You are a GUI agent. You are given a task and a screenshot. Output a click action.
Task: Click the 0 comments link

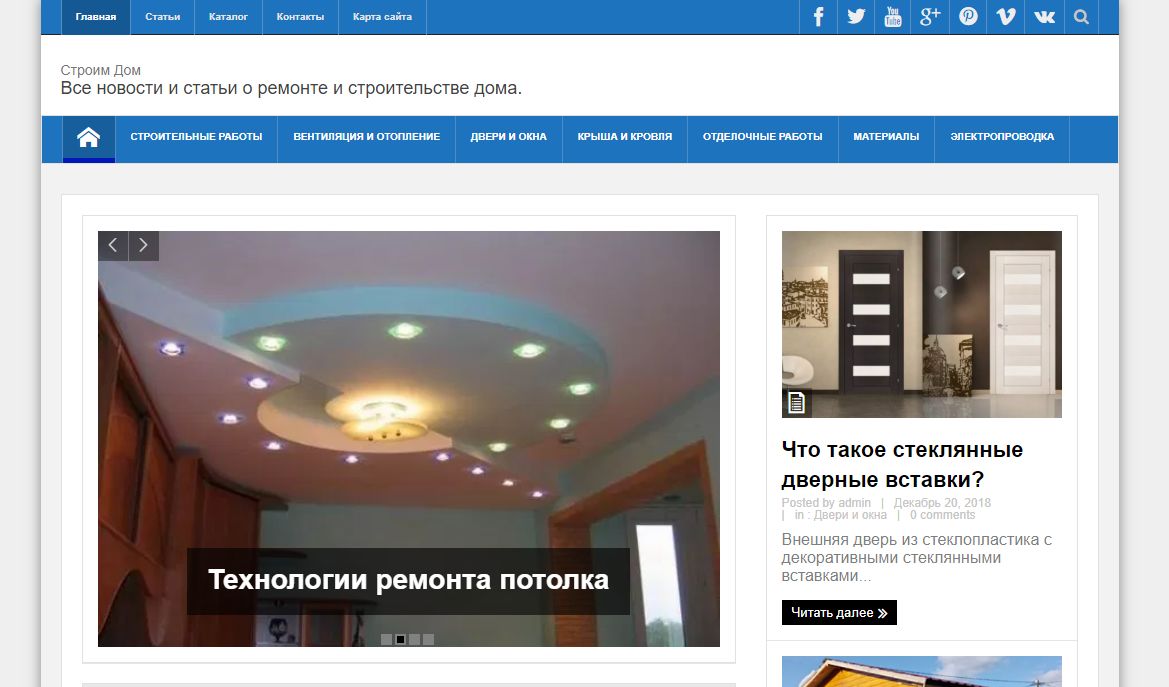(942, 515)
